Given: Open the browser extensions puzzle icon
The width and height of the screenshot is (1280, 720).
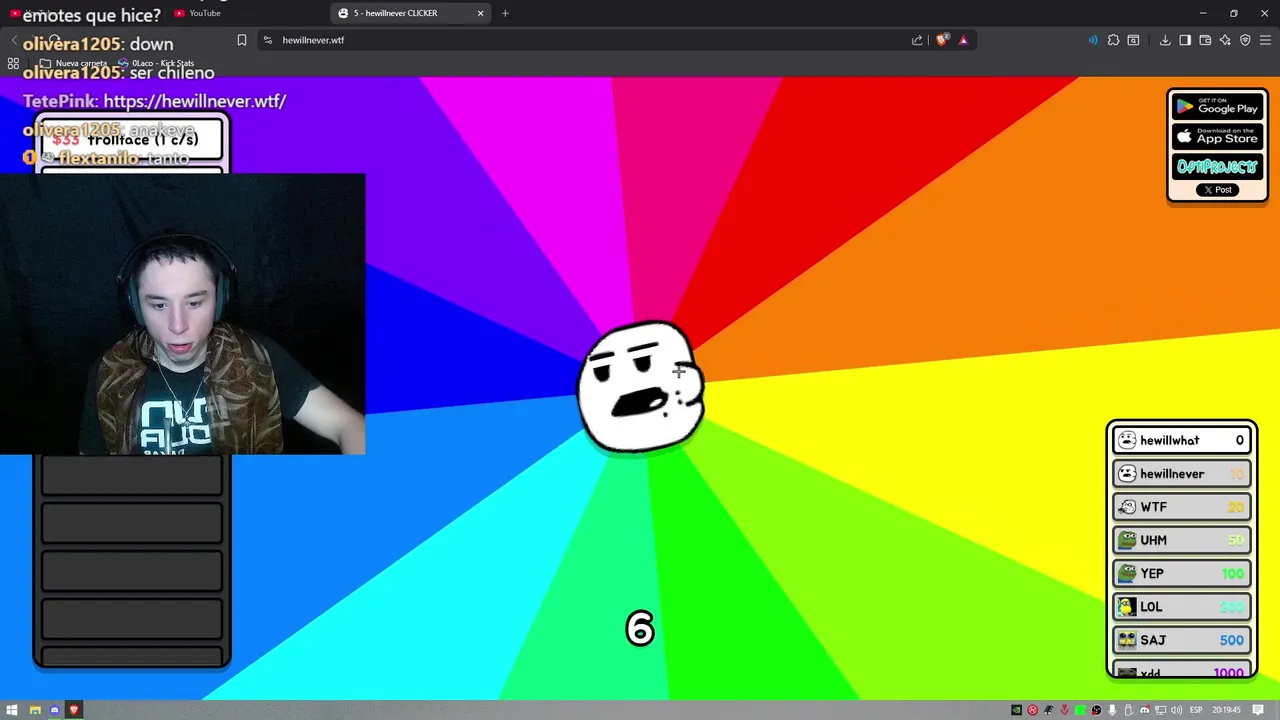Looking at the screenshot, I should [x=1113, y=40].
